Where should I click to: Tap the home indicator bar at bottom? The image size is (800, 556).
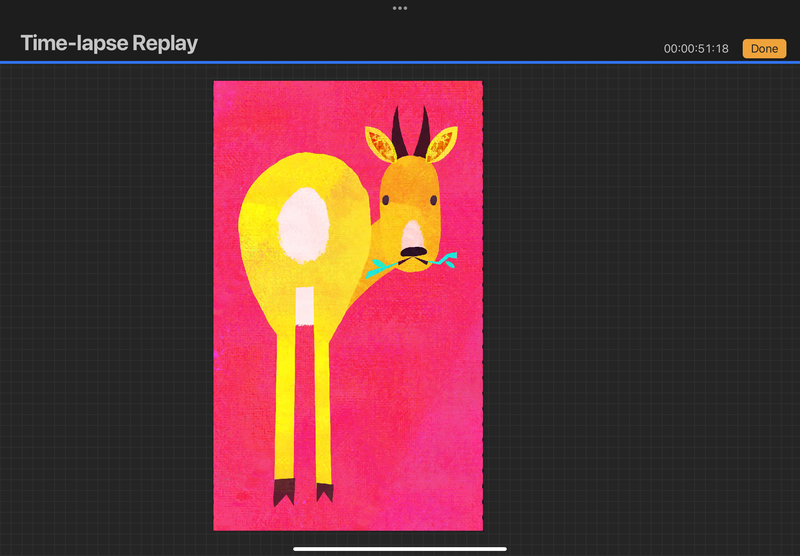pyautogui.click(x=400, y=548)
